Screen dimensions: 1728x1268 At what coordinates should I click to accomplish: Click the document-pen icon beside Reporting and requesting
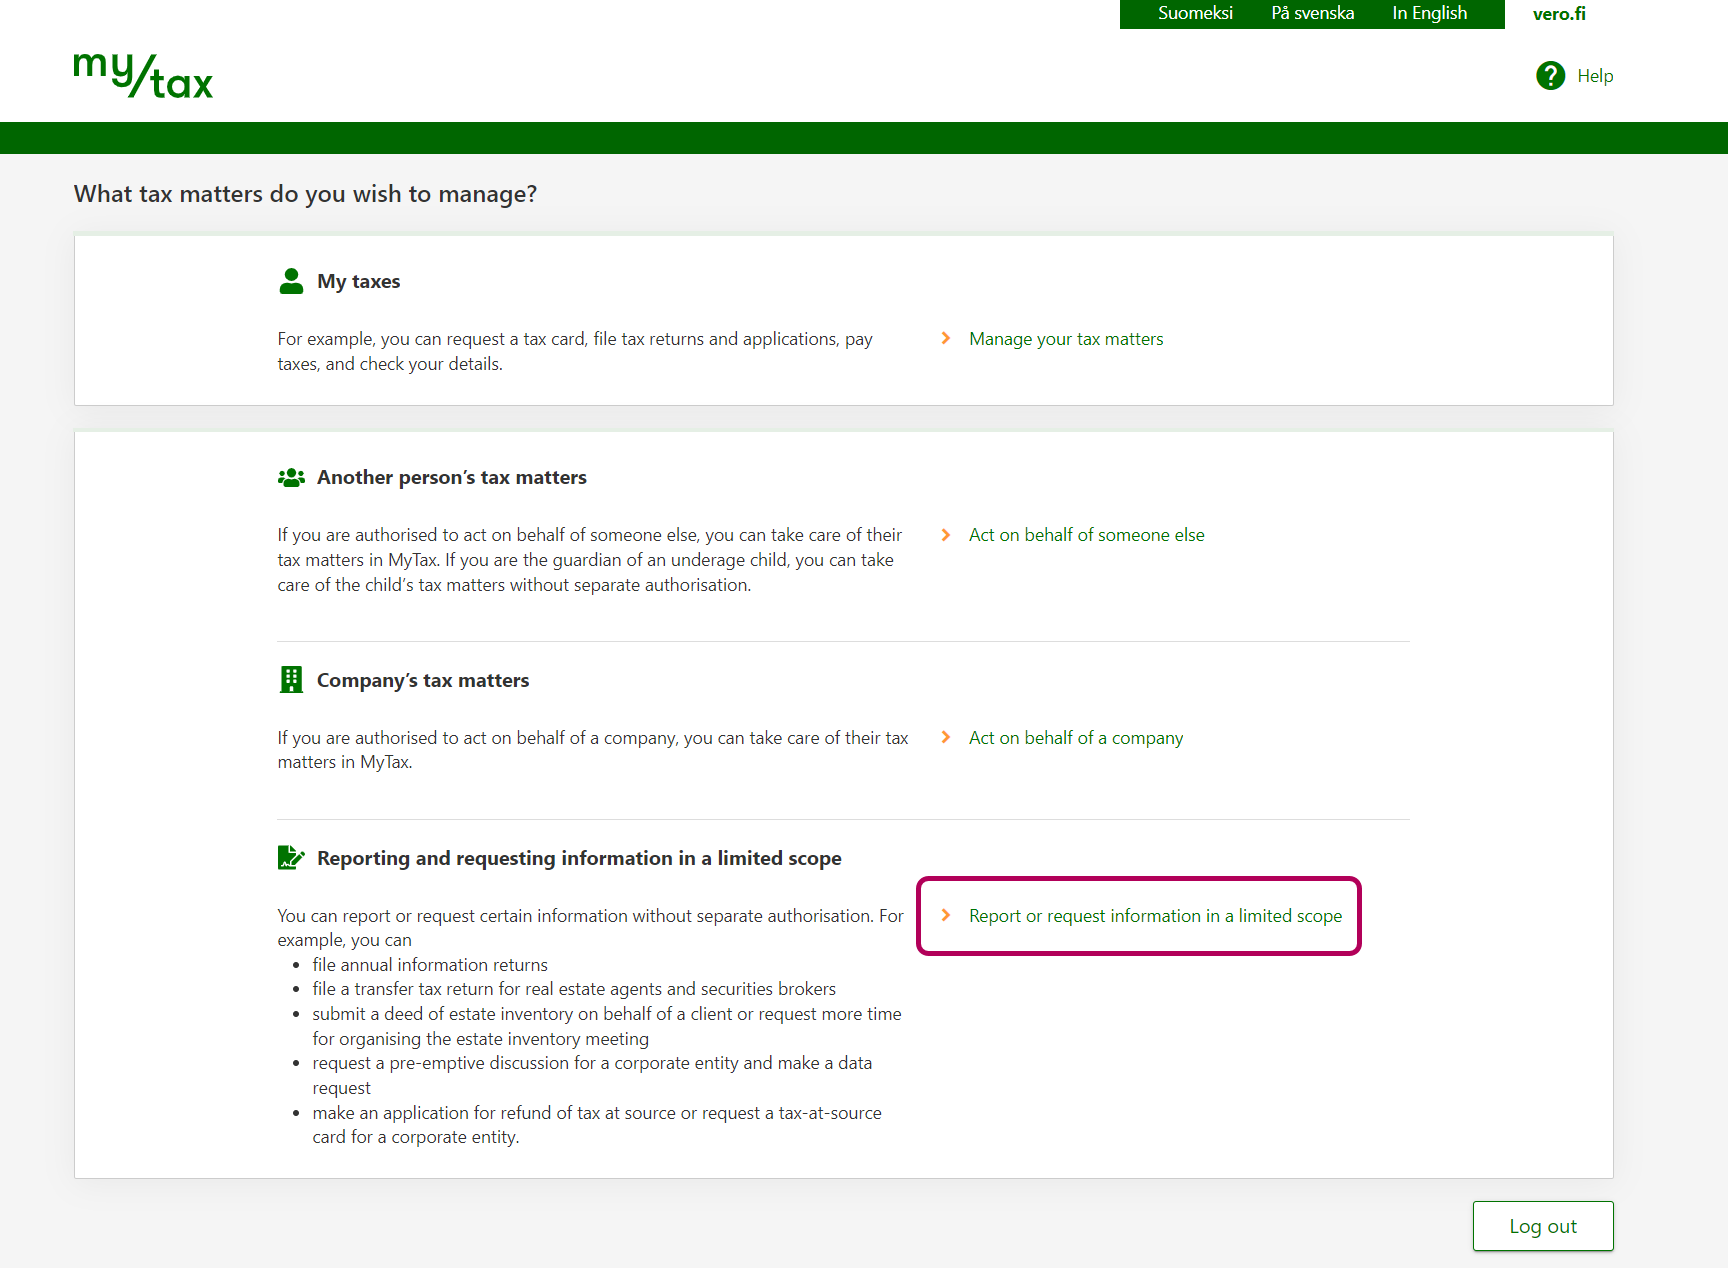tap(291, 858)
